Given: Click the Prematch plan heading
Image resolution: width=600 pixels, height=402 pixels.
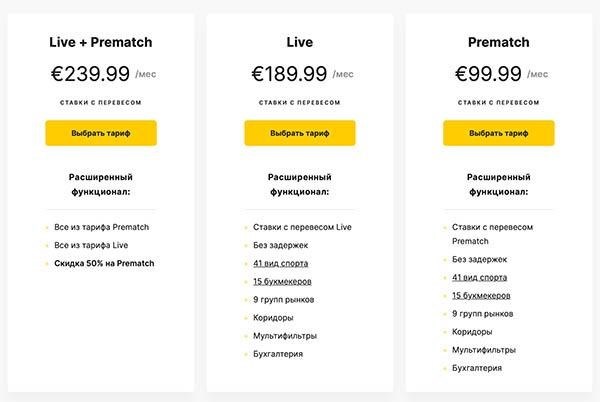Looking at the screenshot, I should (499, 42).
